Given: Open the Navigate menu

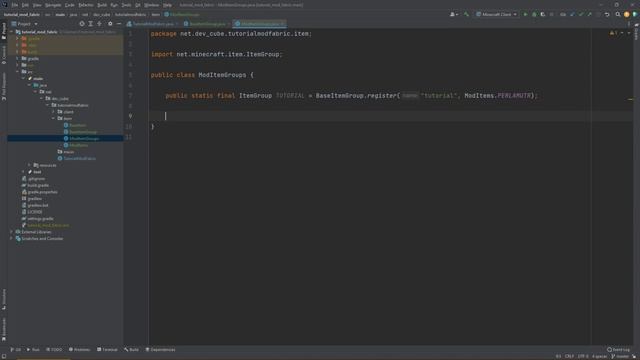Looking at the screenshot, I should pyautogui.click(x=53, y=5).
